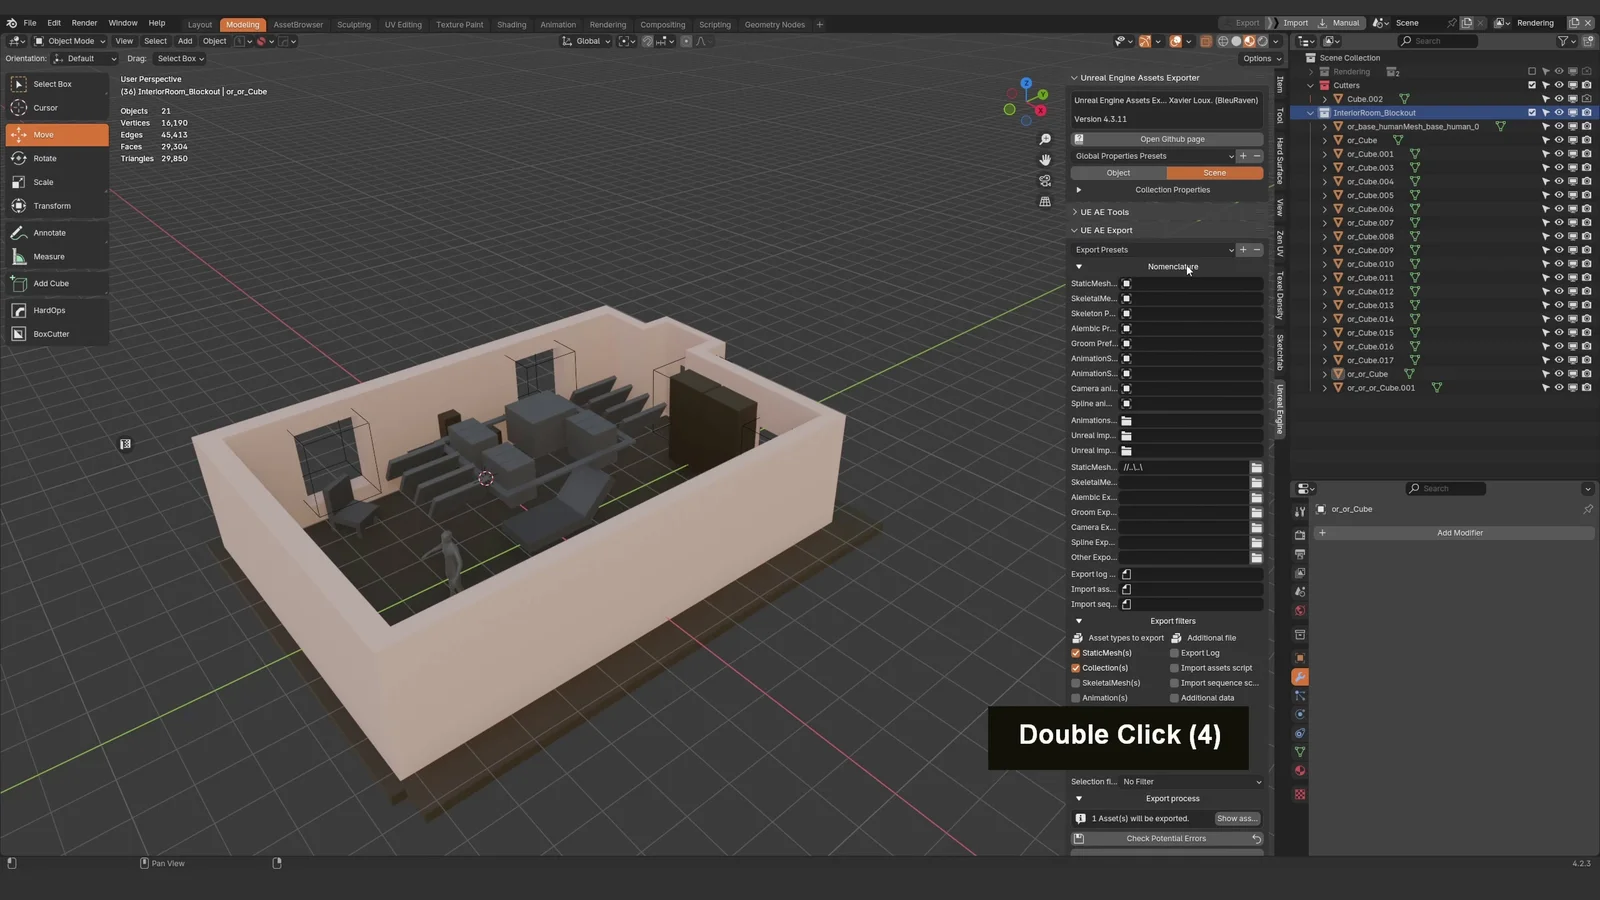This screenshot has height=900, width=1600.
Task: Open the Render menu
Action: pyautogui.click(x=84, y=22)
